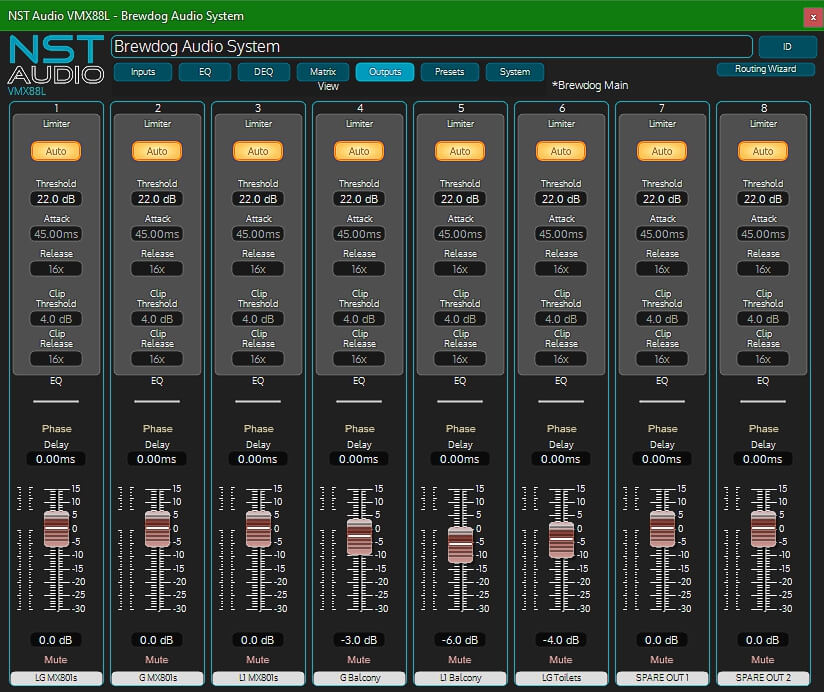The height and width of the screenshot is (692, 824).
Task: Select channel 7 Release 16x field
Action: (662, 269)
